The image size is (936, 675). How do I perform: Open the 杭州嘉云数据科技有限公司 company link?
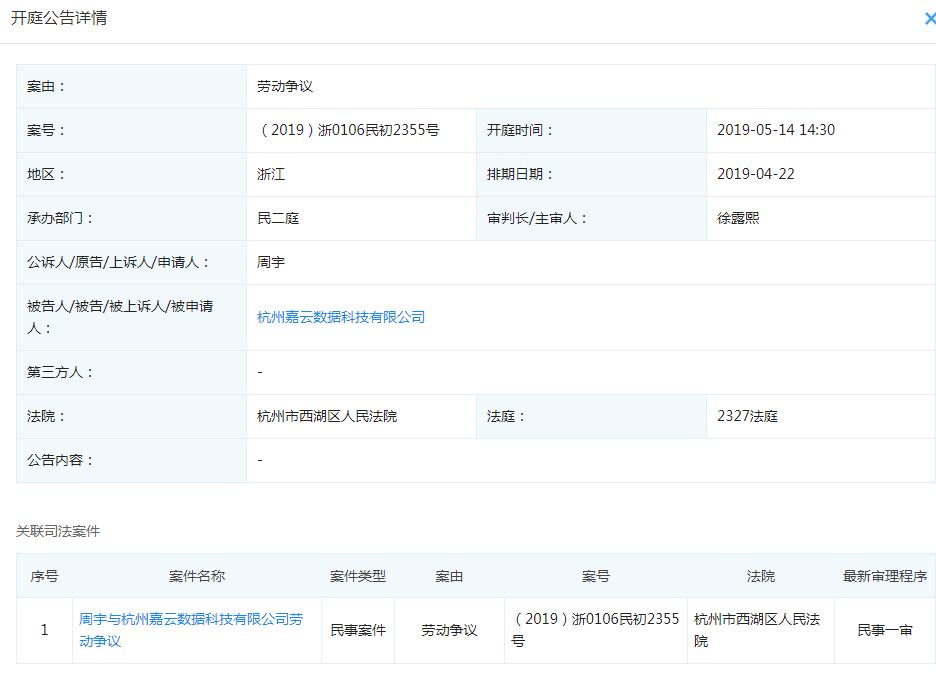tap(339, 317)
